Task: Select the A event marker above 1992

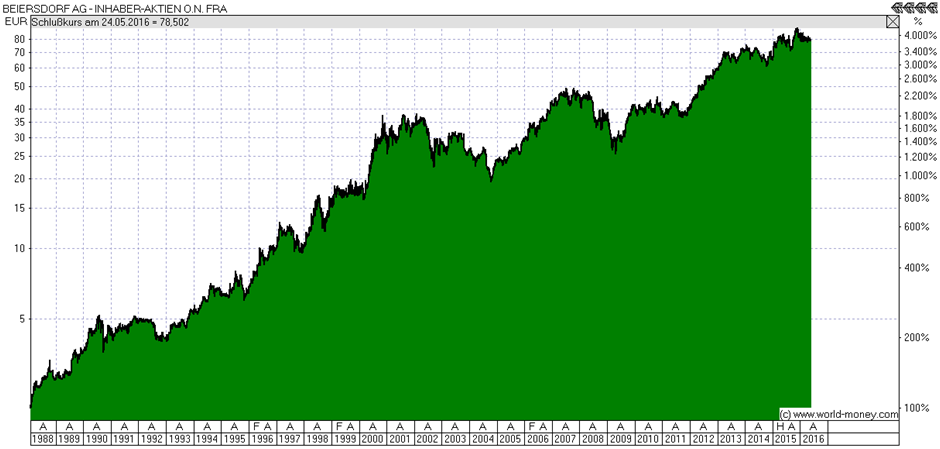Action: click(152, 426)
